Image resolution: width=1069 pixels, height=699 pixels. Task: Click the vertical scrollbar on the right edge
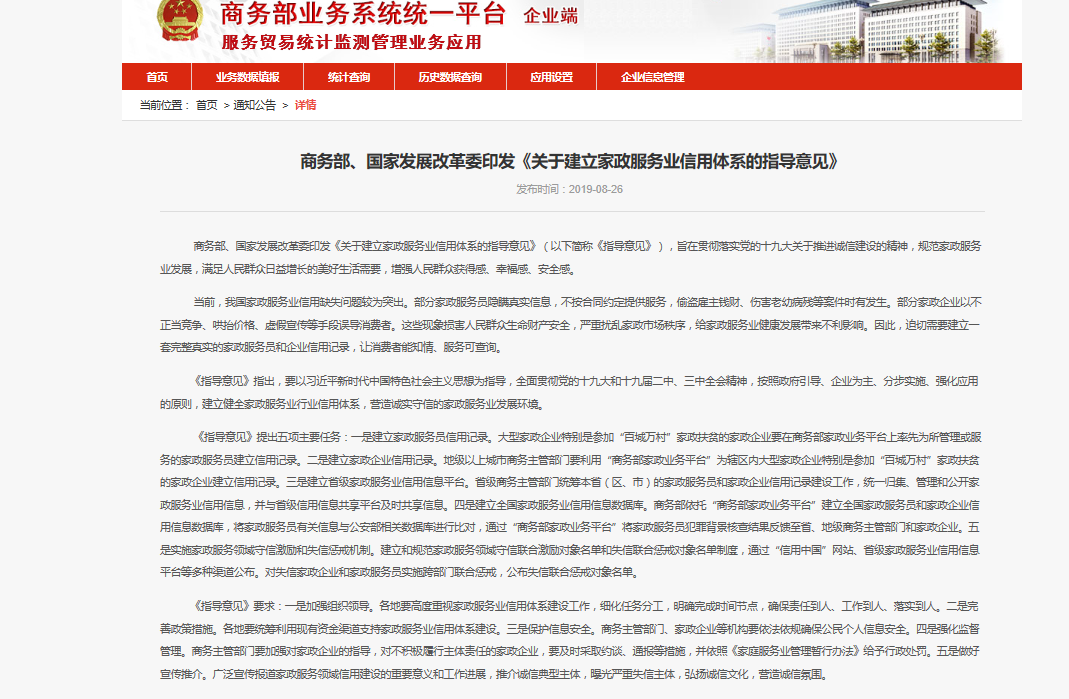(x=1064, y=350)
